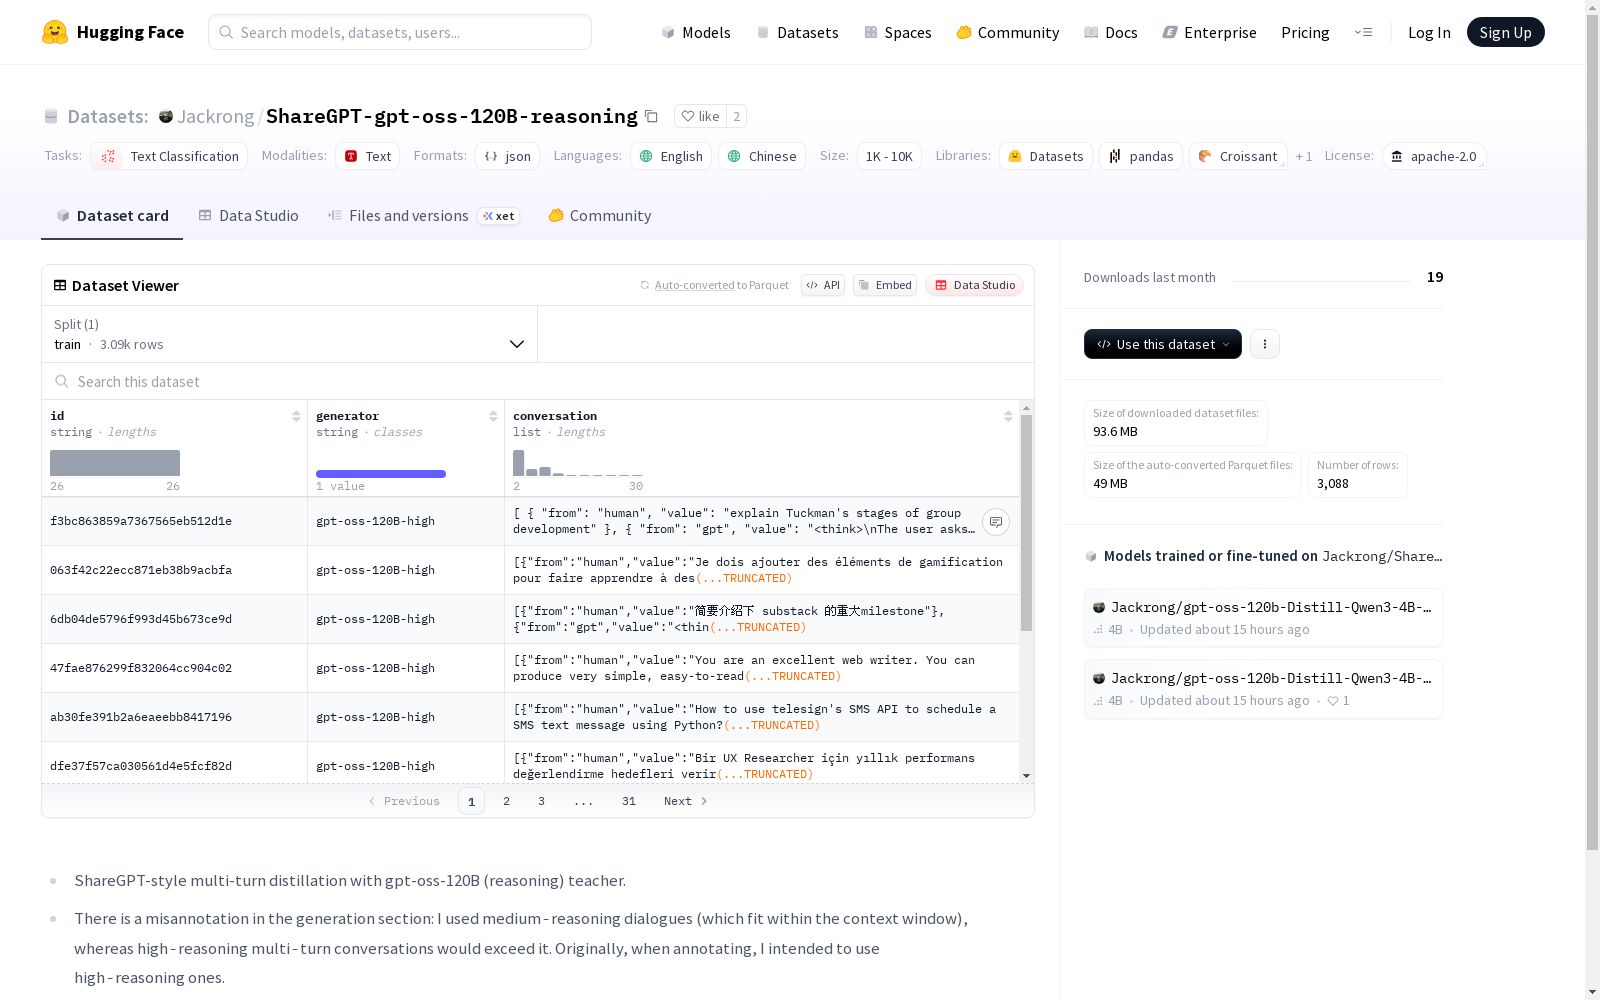Click the Jackrong author avatar
This screenshot has width=1600, height=1000.
[x=166, y=116]
